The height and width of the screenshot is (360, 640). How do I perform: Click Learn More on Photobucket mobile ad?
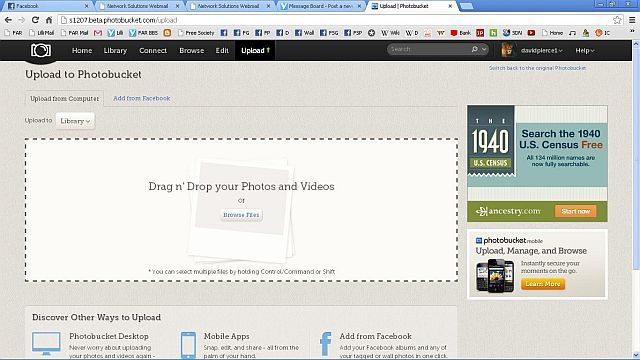[x=543, y=284]
